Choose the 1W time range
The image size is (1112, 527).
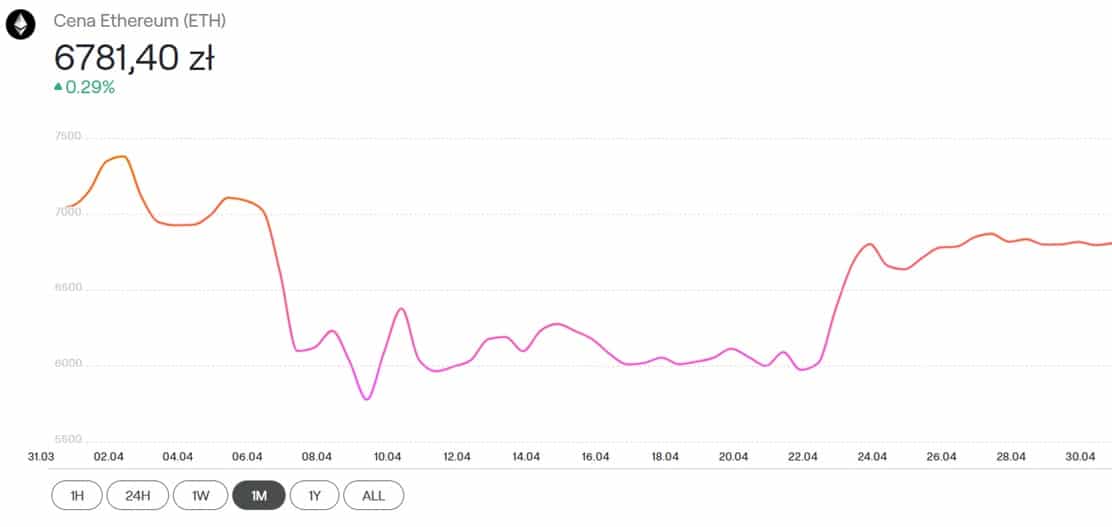click(x=199, y=495)
